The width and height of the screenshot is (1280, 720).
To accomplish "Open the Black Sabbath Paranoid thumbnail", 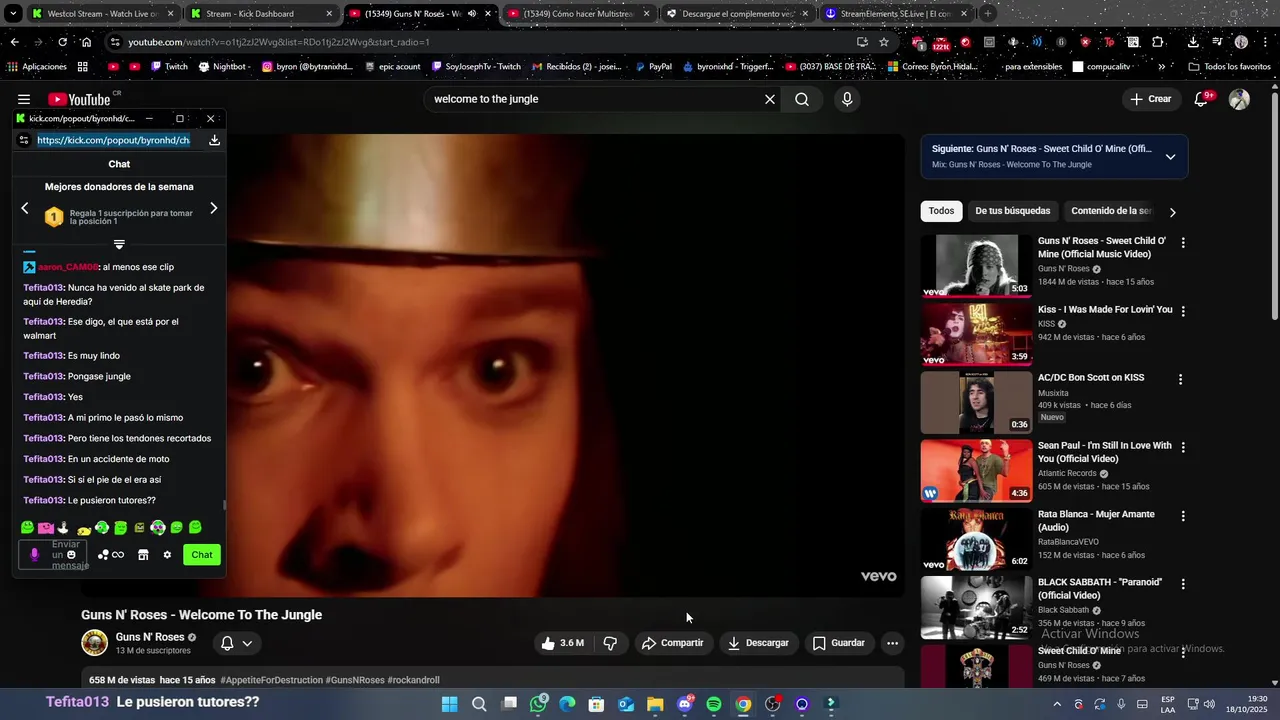I will (976, 607).
